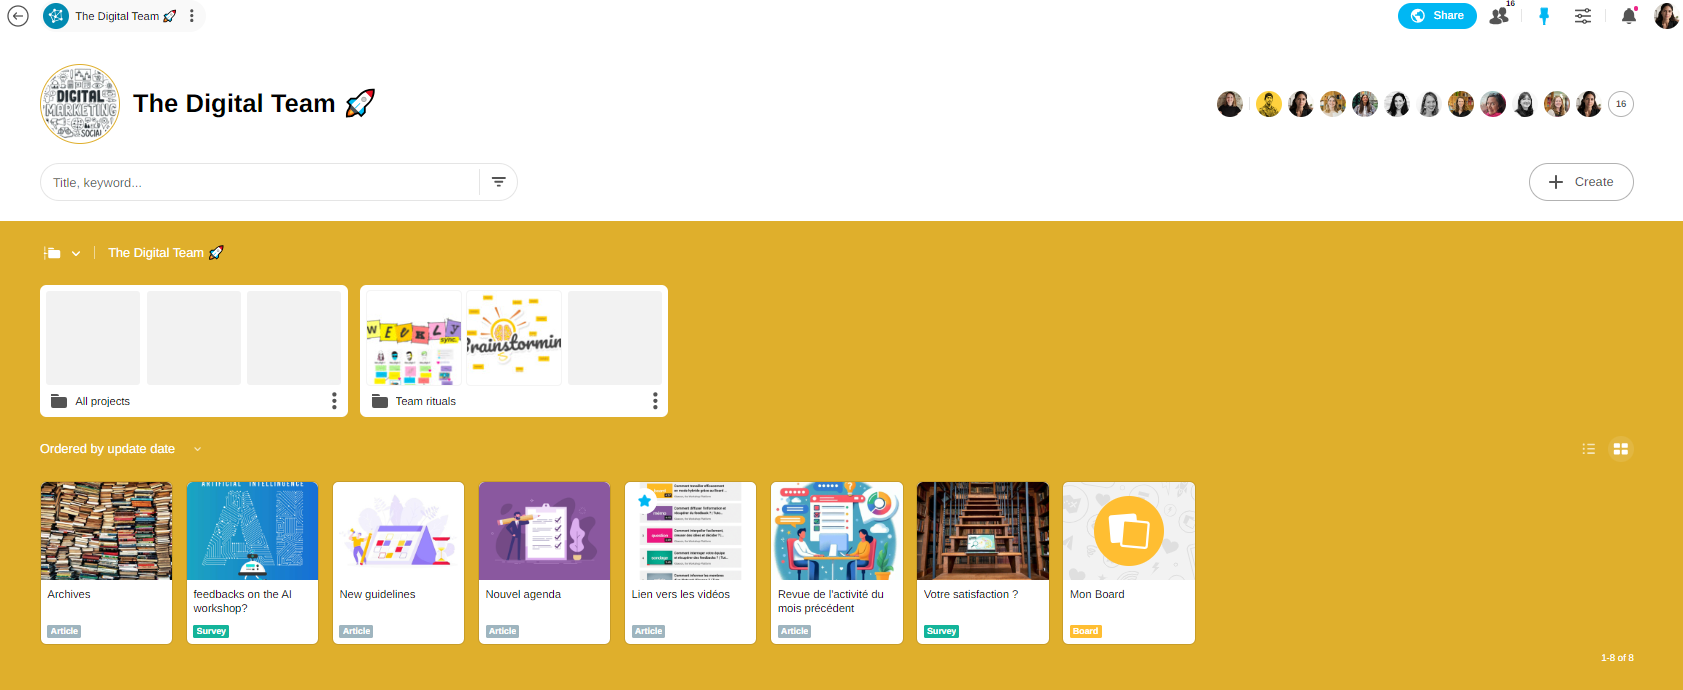Open Team rituals folder options menu
This screenshot has width=1683, height=690.
coord(655,401)
